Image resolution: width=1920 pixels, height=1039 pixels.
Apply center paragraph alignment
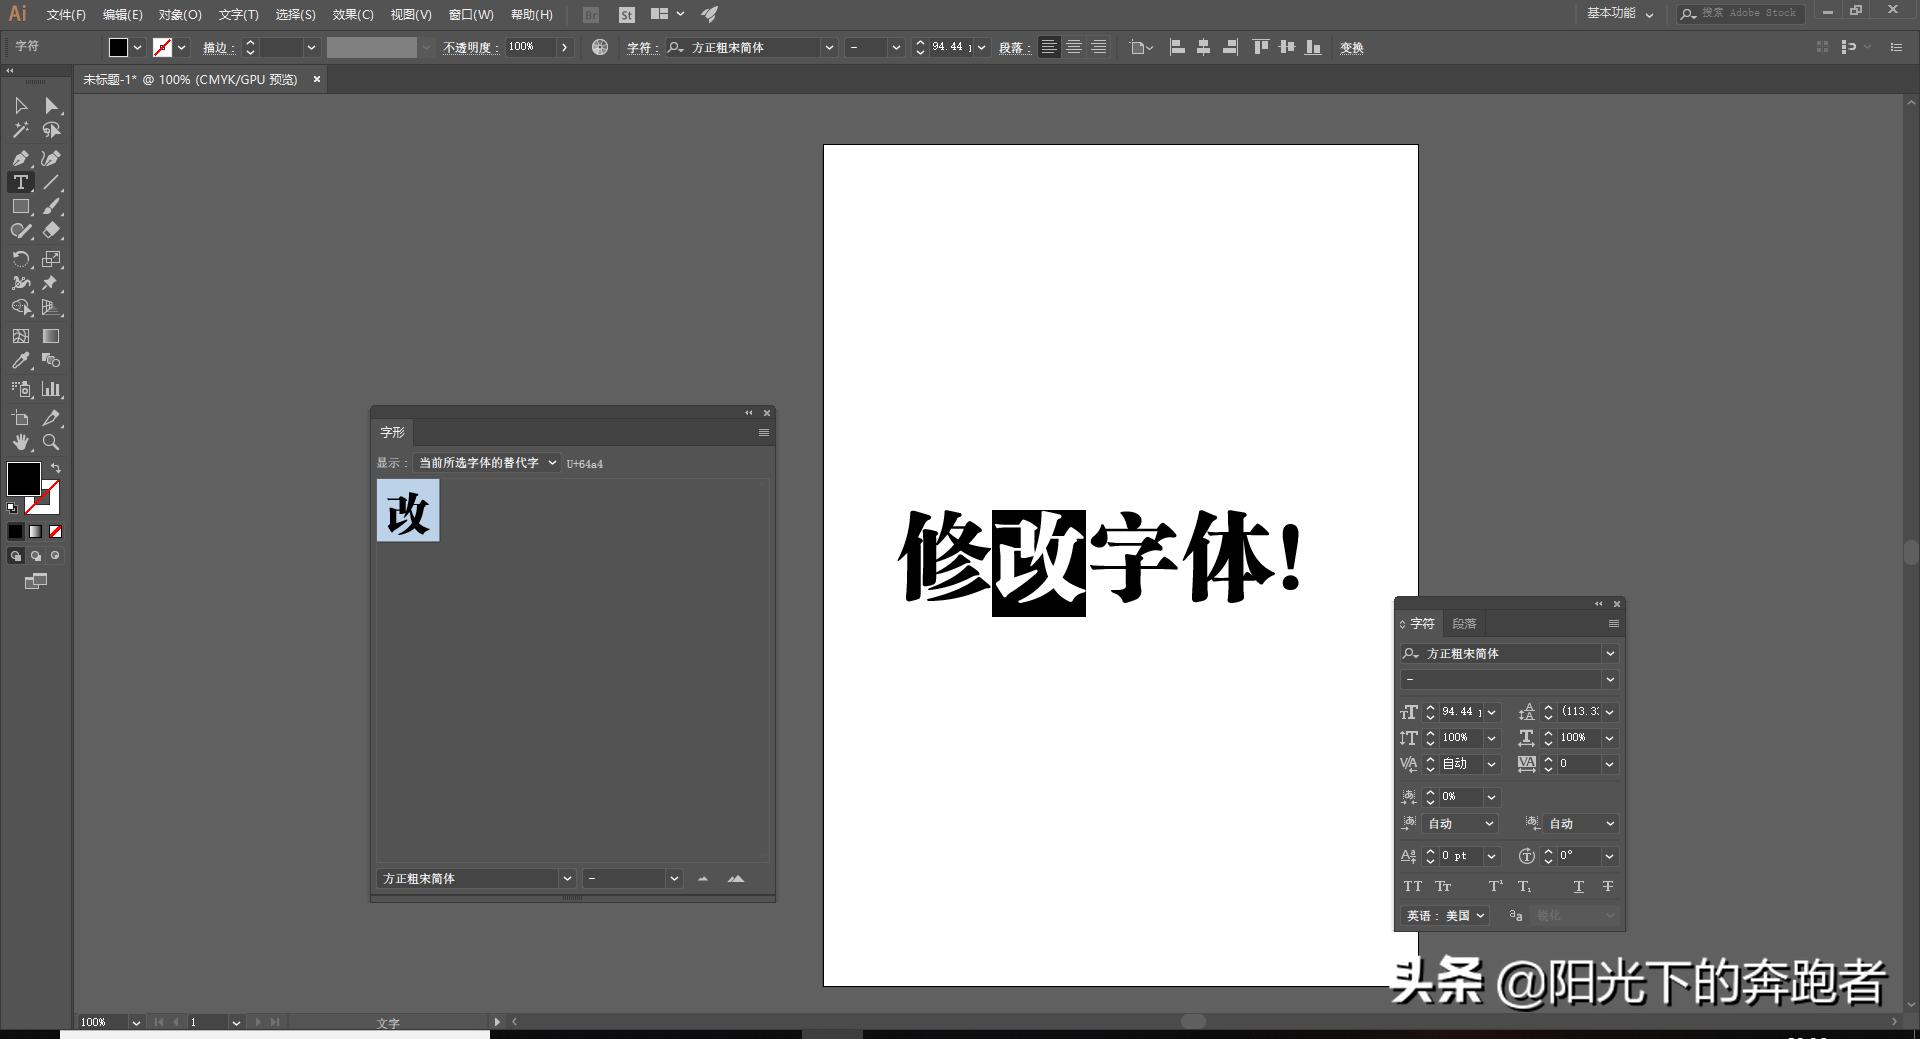1074,47
